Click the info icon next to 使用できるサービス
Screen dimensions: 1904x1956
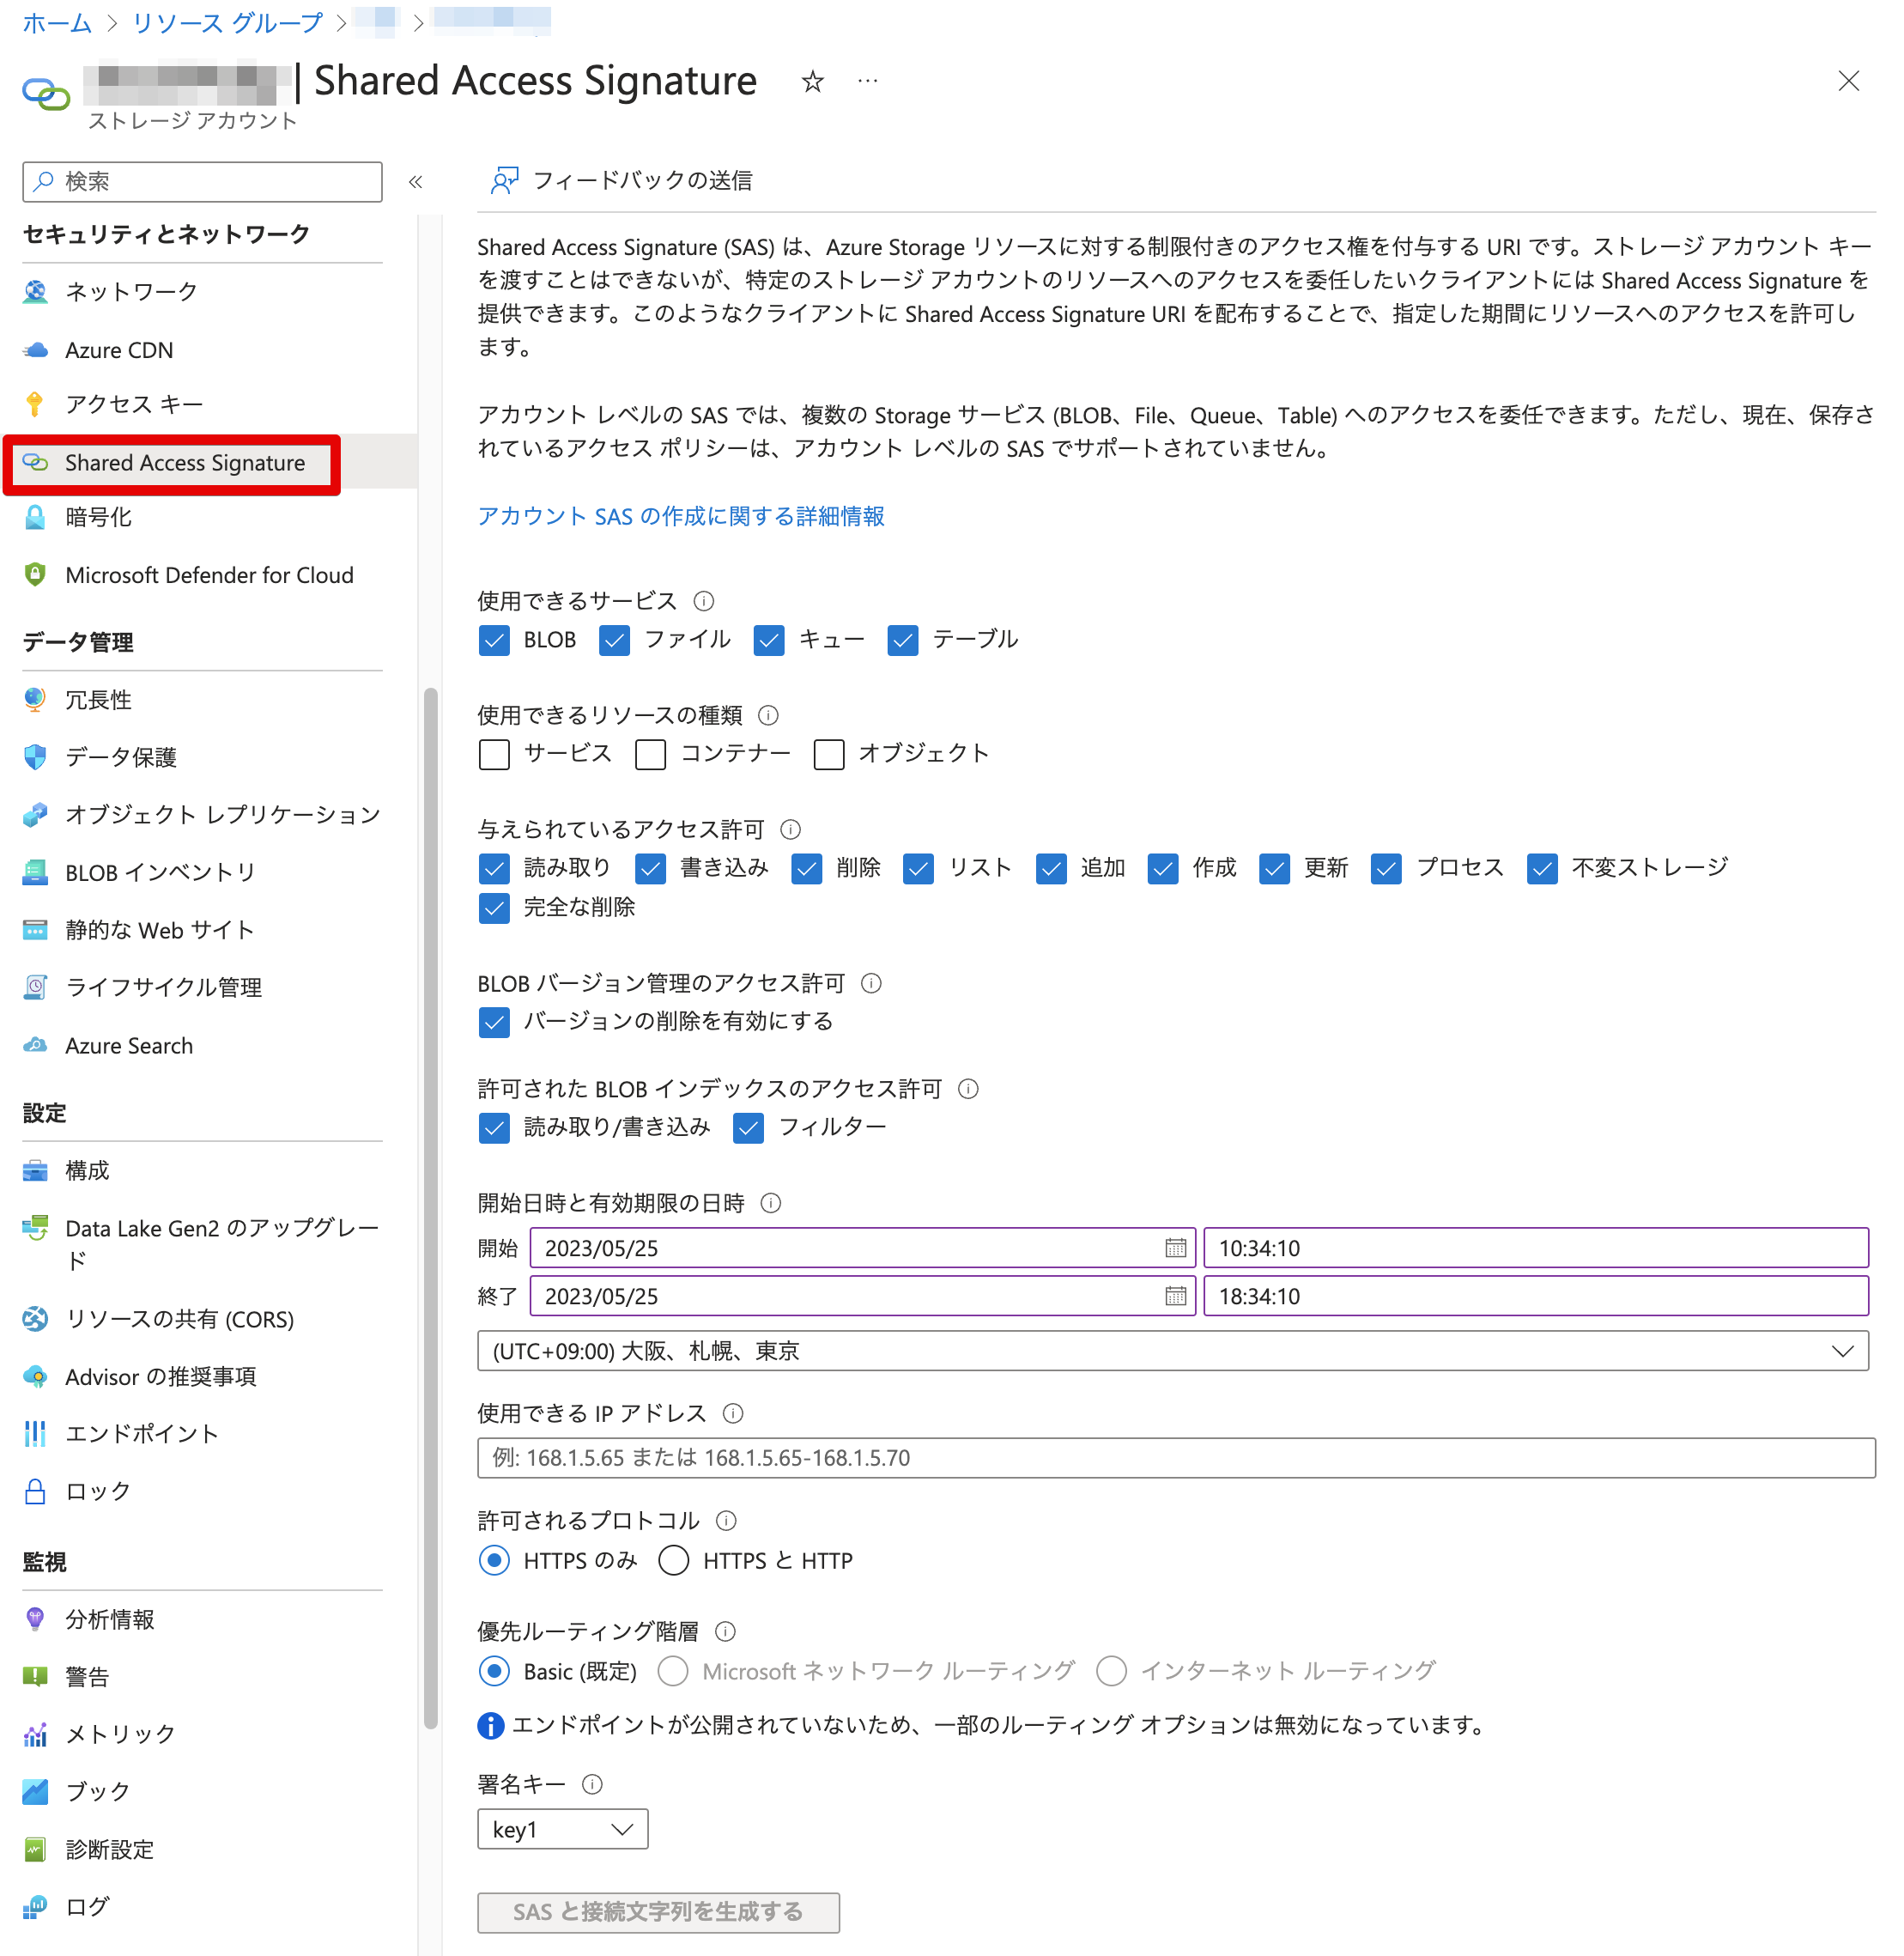[705, 601]
